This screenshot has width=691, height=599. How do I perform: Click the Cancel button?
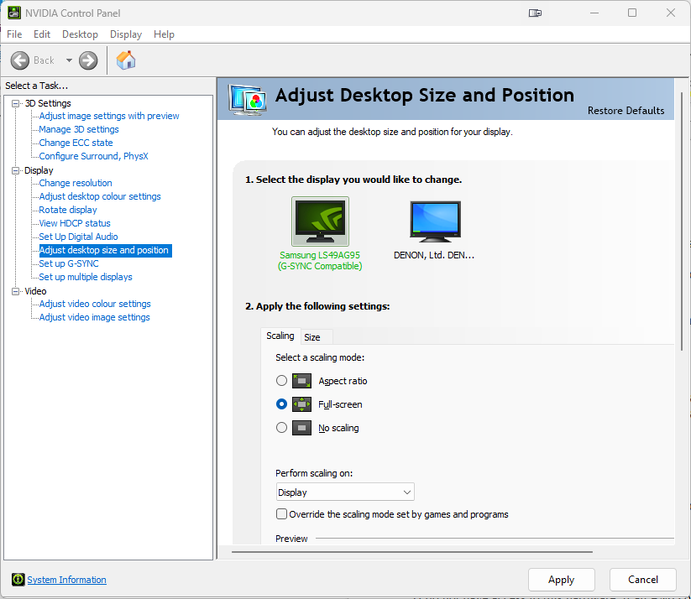[x=643, y=580]
